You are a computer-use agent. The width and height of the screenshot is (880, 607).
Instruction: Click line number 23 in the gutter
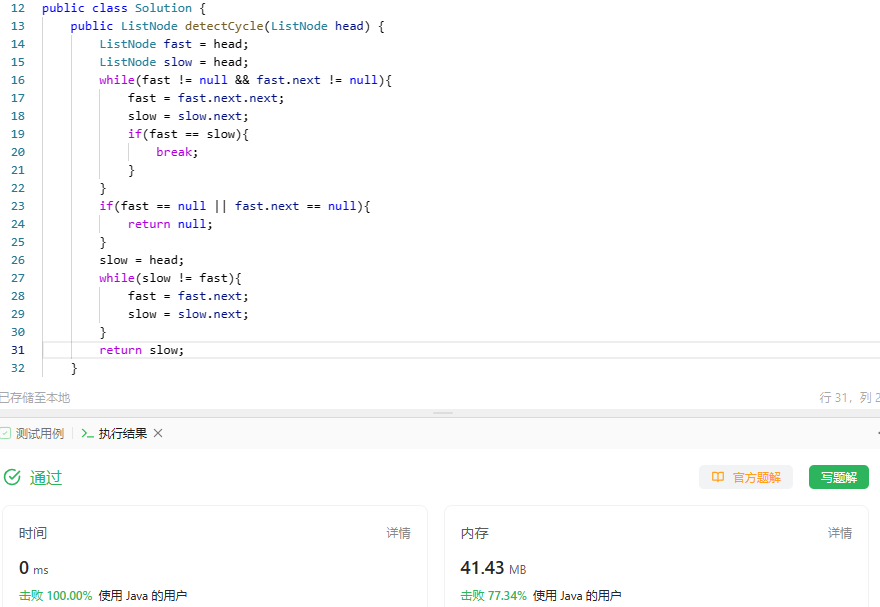pos(18,206)
